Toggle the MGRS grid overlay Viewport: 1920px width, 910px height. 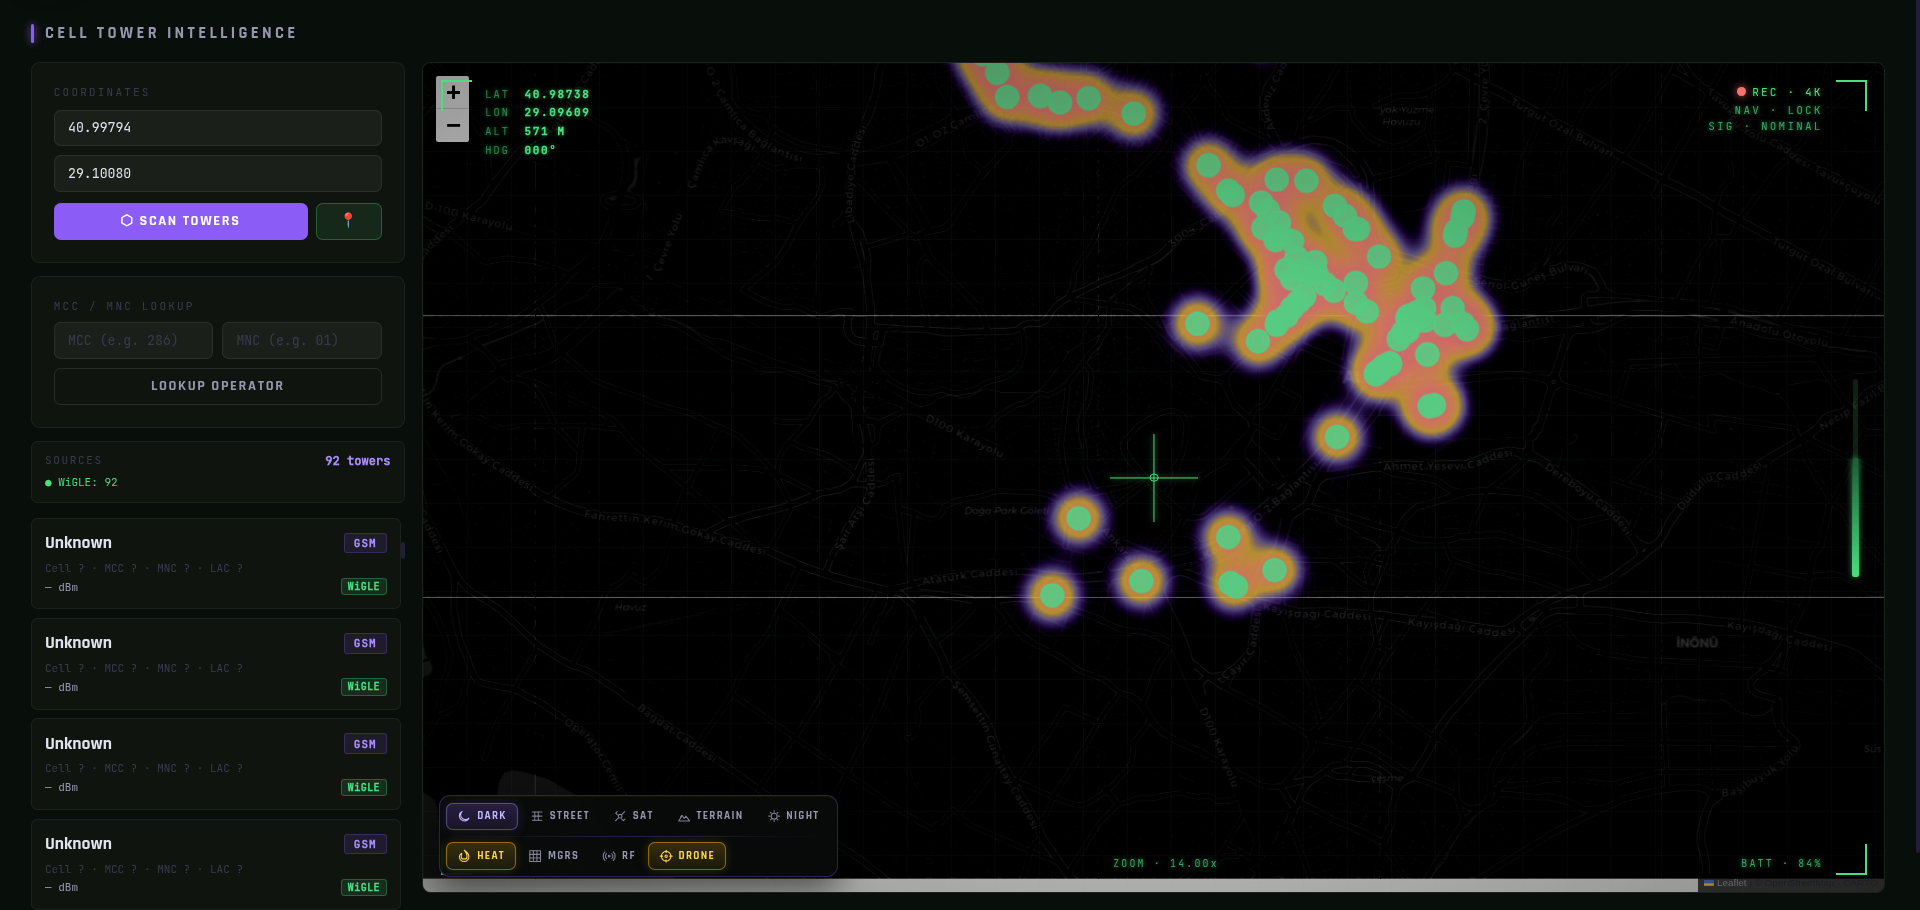click(554, 856)
